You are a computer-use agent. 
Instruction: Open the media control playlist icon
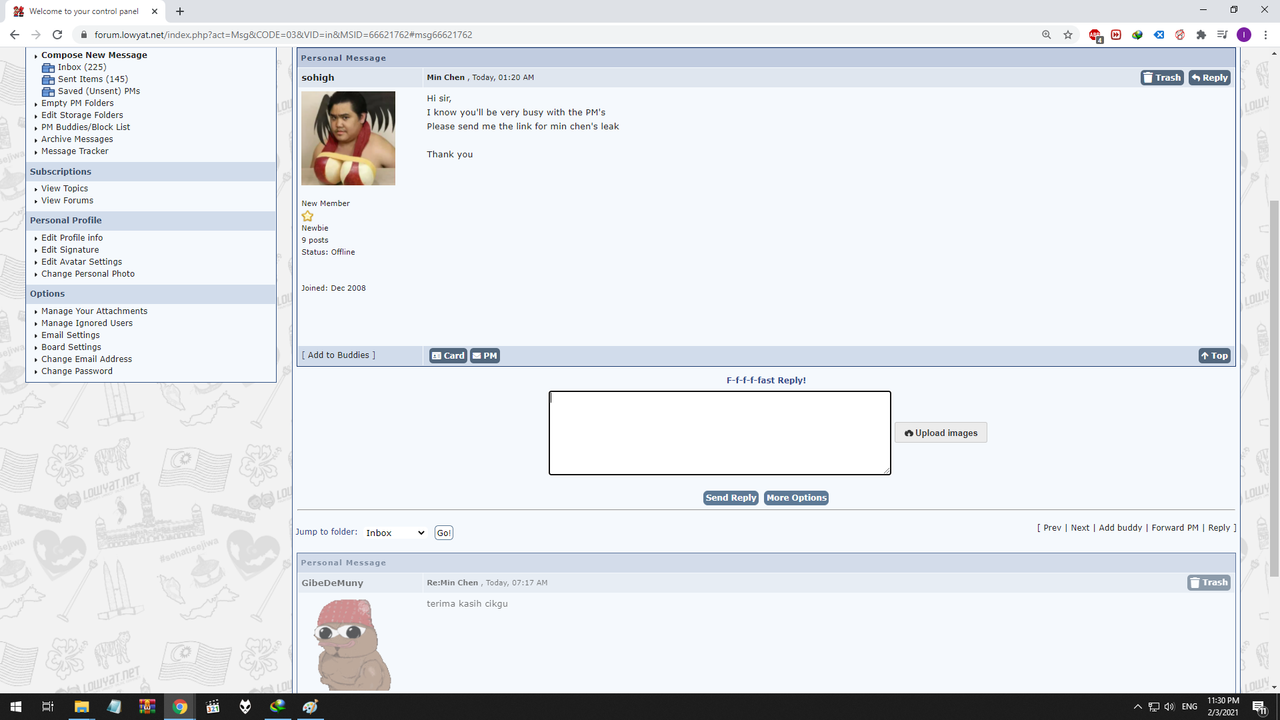pos(1222,35)
